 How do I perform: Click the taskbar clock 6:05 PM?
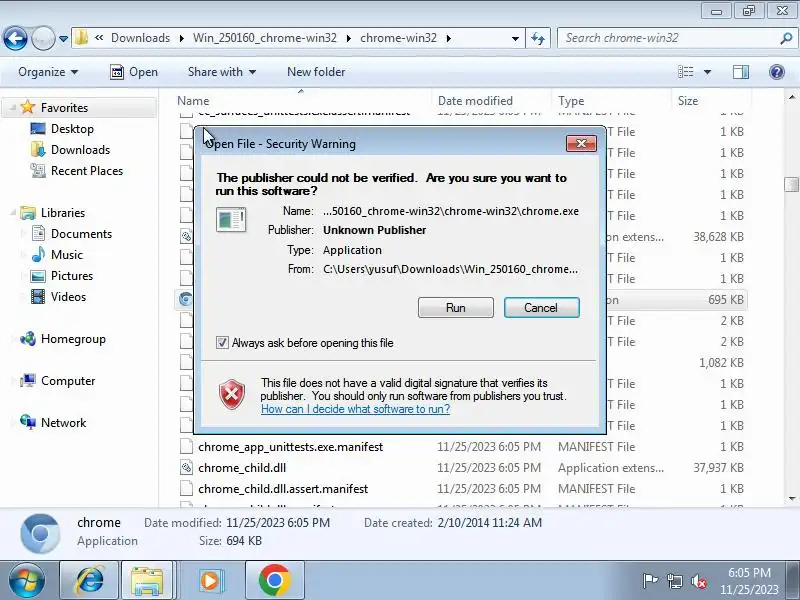point(749,573)
